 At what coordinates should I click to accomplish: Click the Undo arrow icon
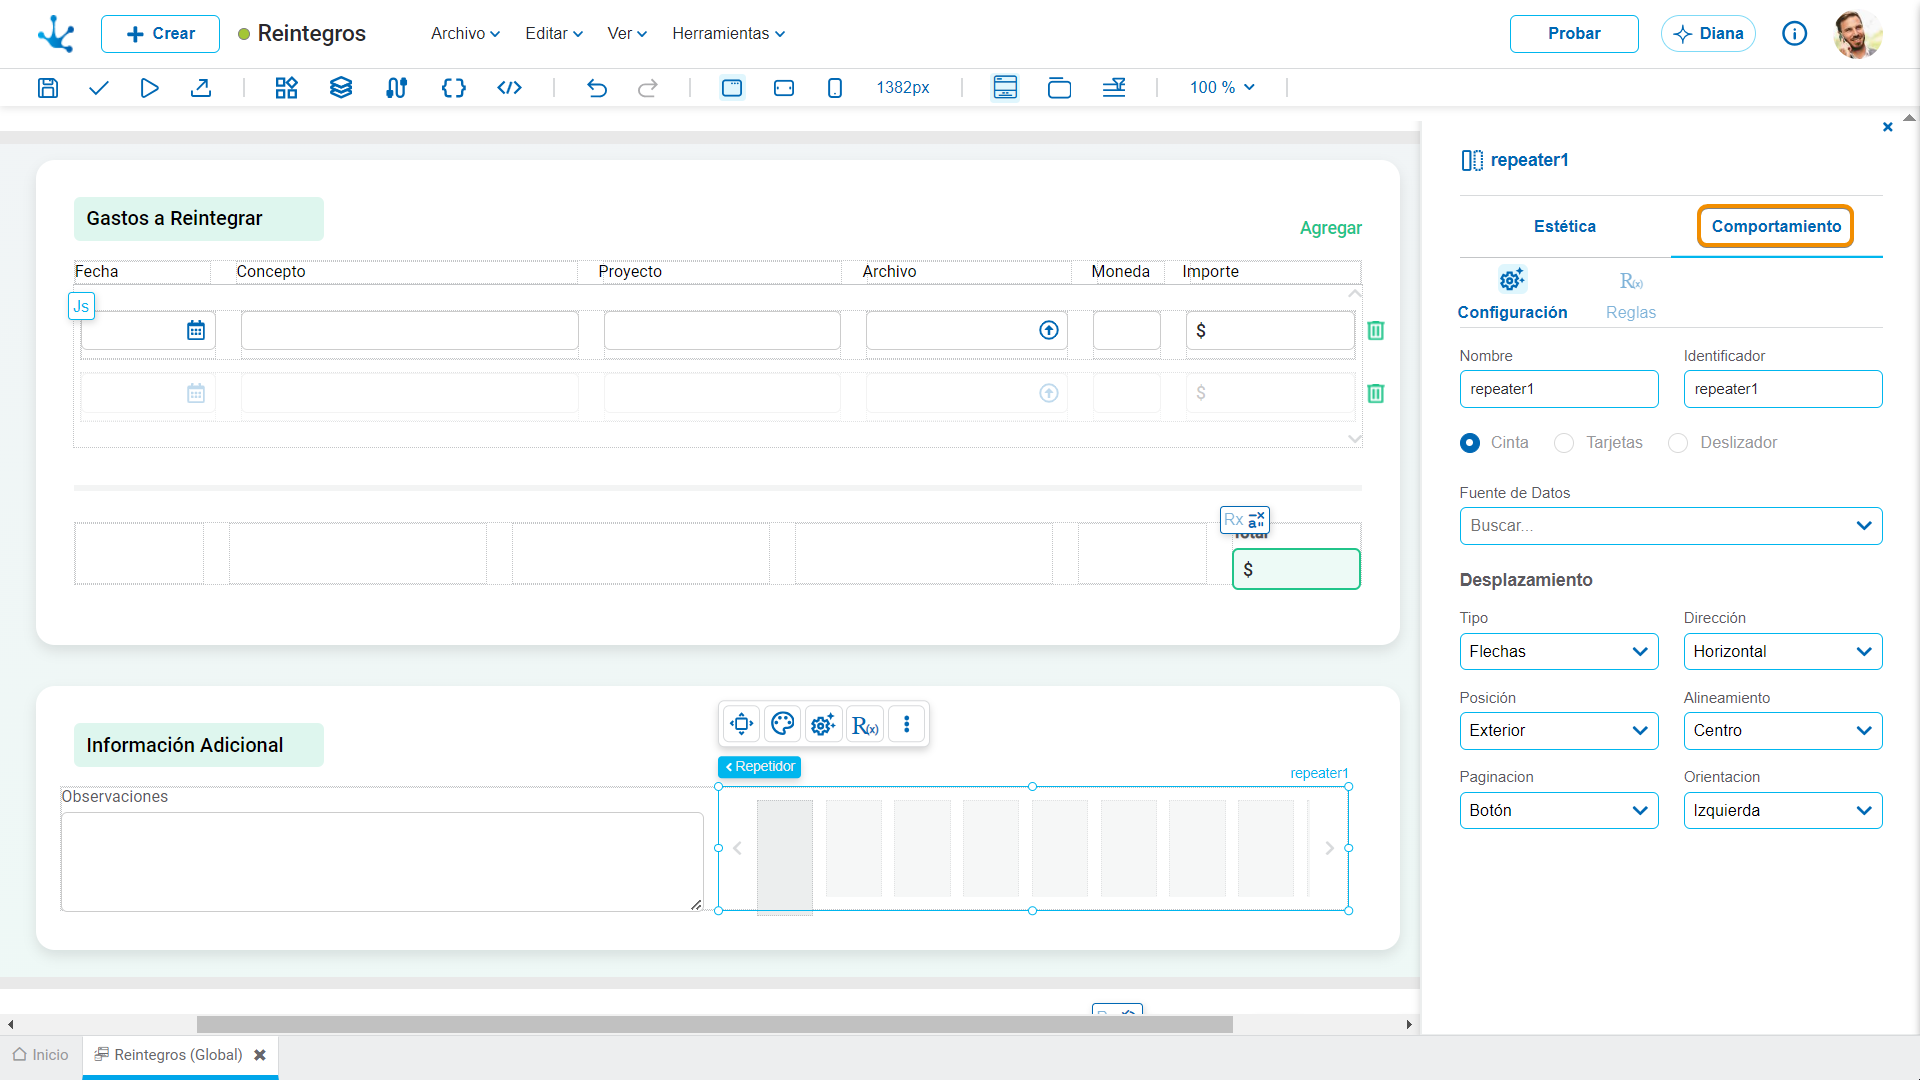(597, 88)
